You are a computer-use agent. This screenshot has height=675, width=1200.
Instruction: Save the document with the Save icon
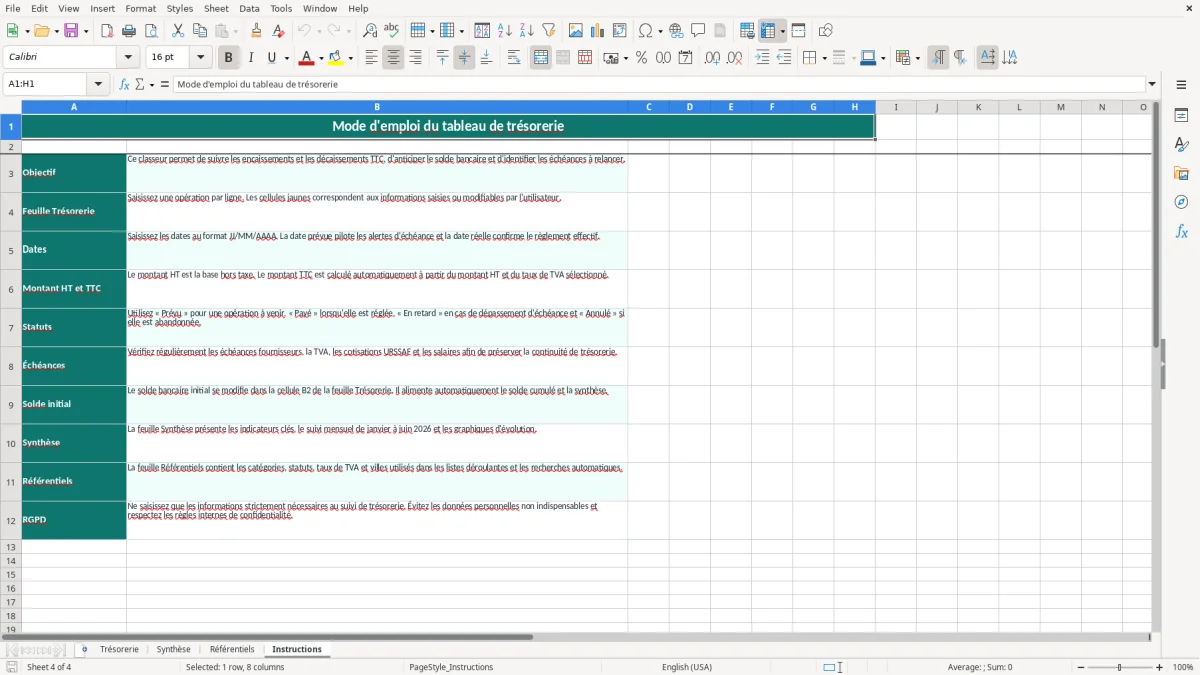click(71, 31)
